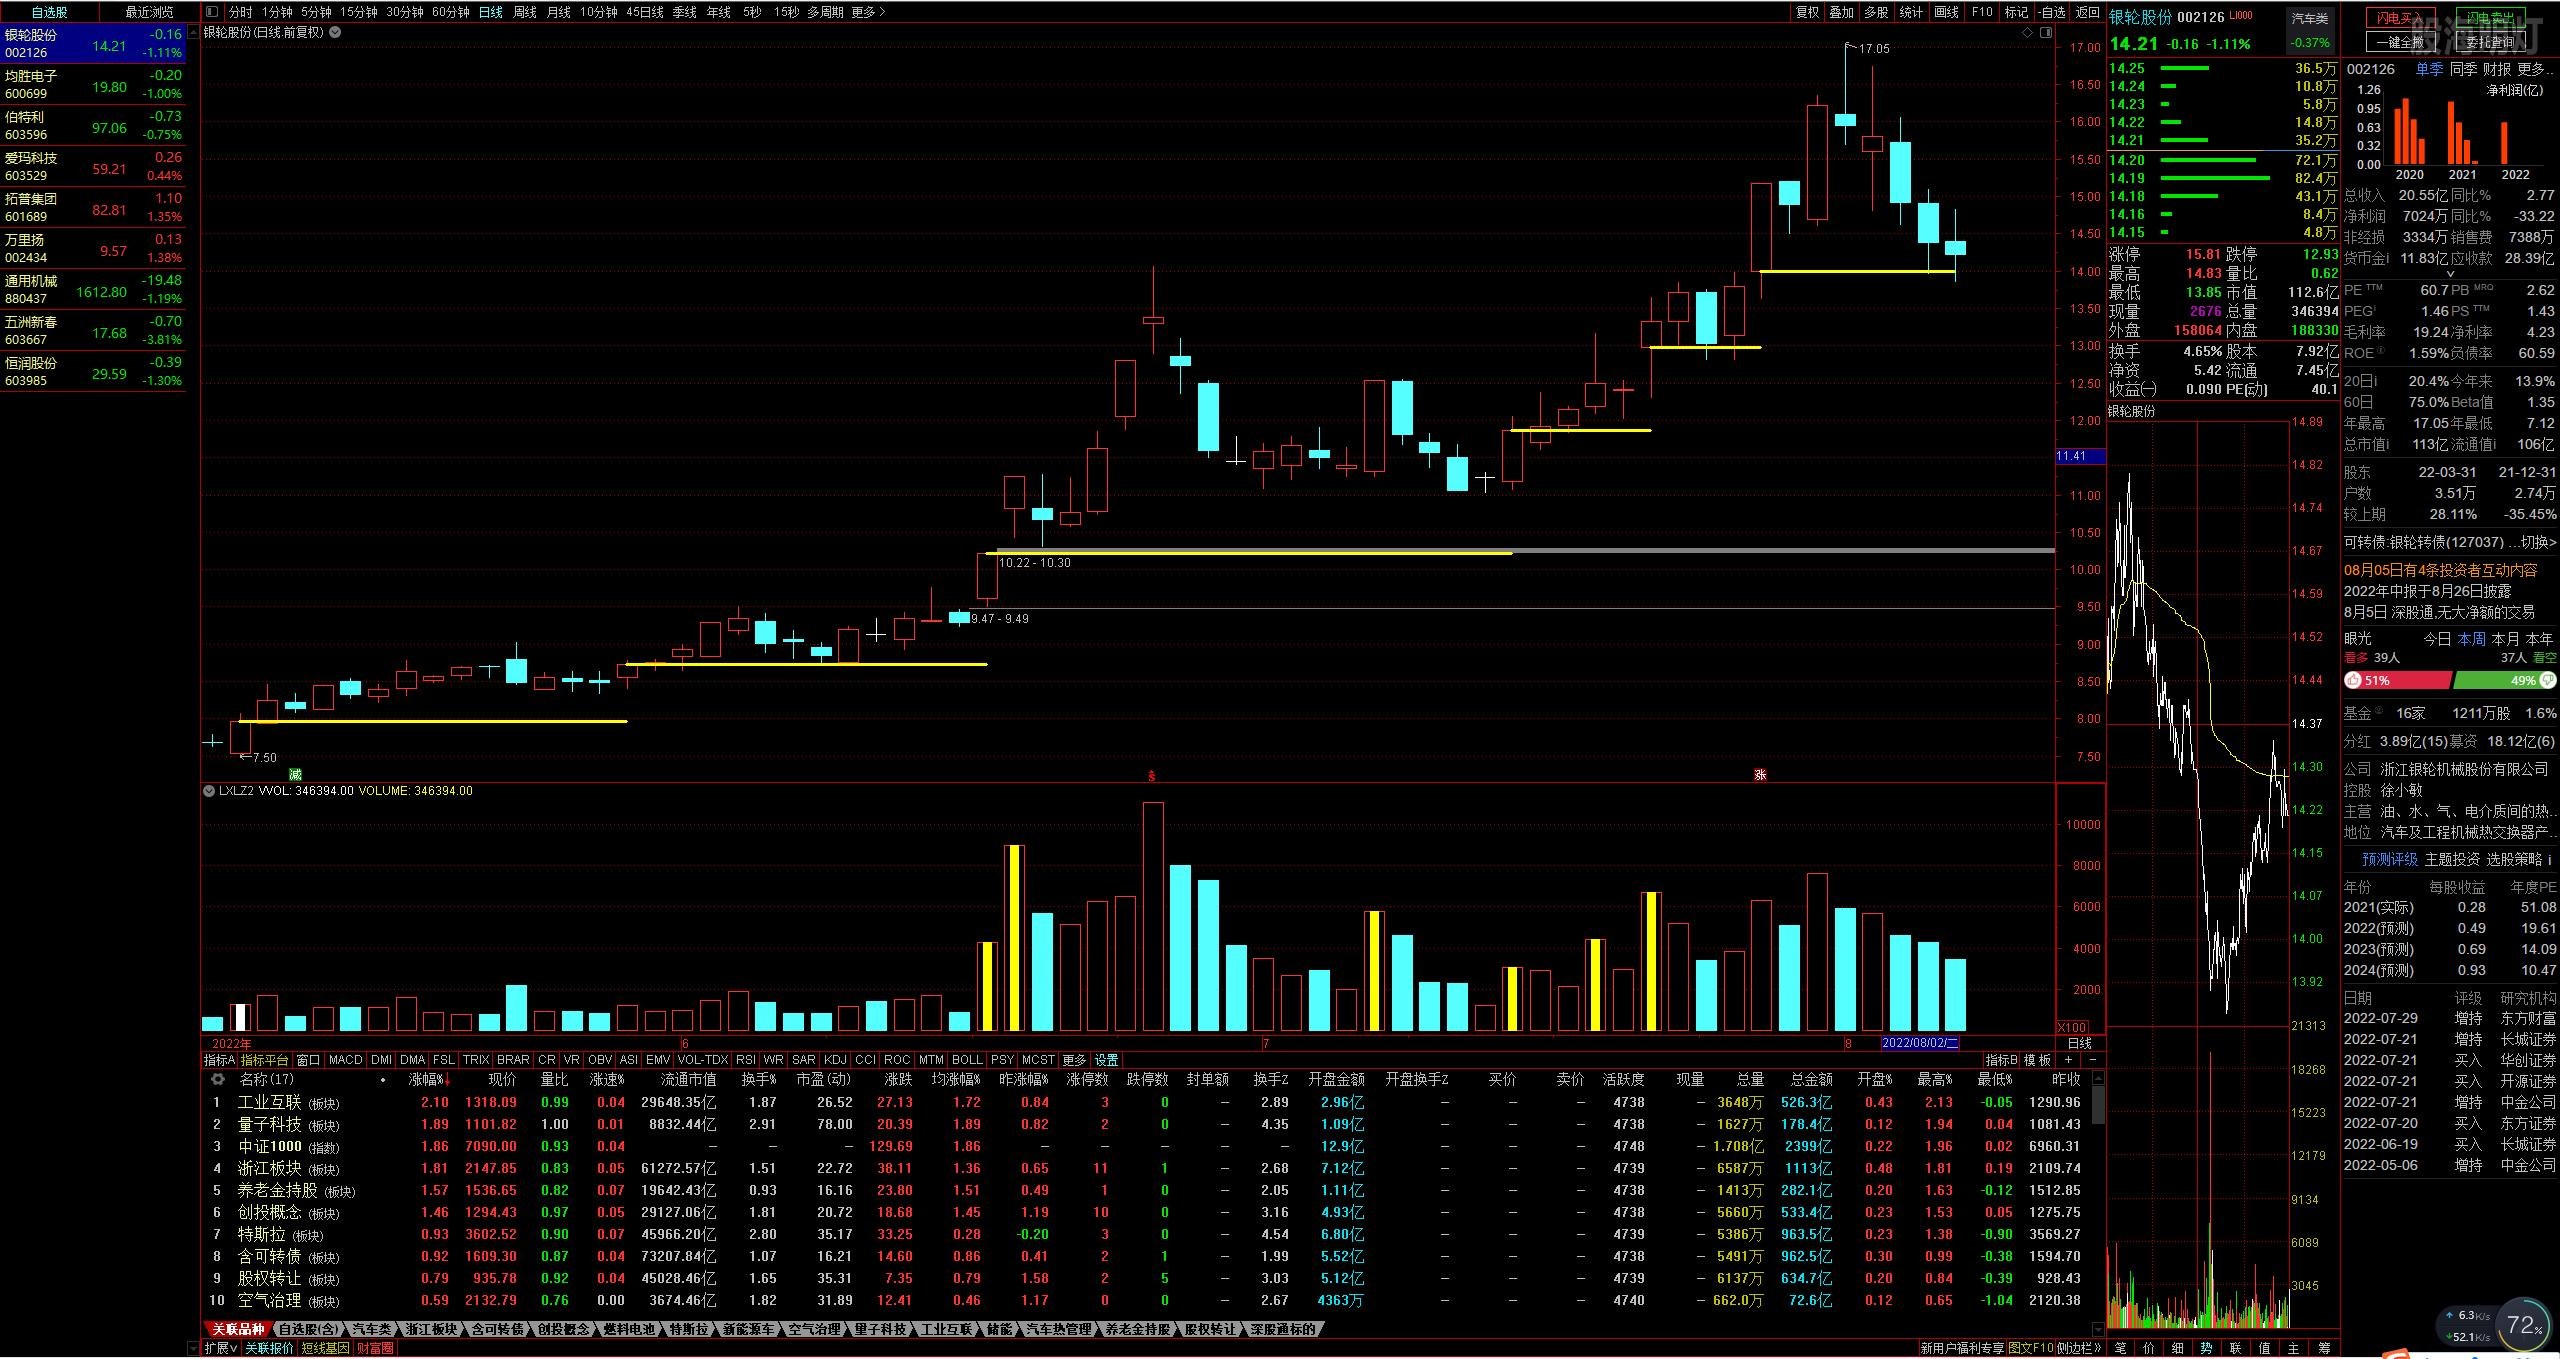Screen dimensions: 2560x1359
Task: Click the green 减 marker on the chart axis
Action: point(295,775)
